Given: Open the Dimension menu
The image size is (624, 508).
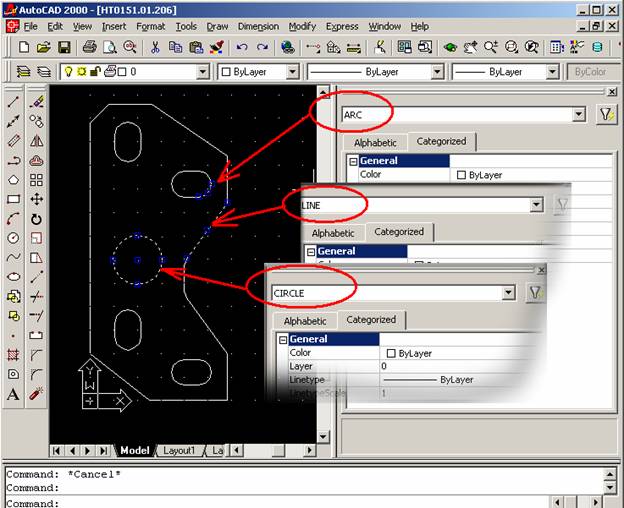Looking at the screenshot, I should click(258, 27).
